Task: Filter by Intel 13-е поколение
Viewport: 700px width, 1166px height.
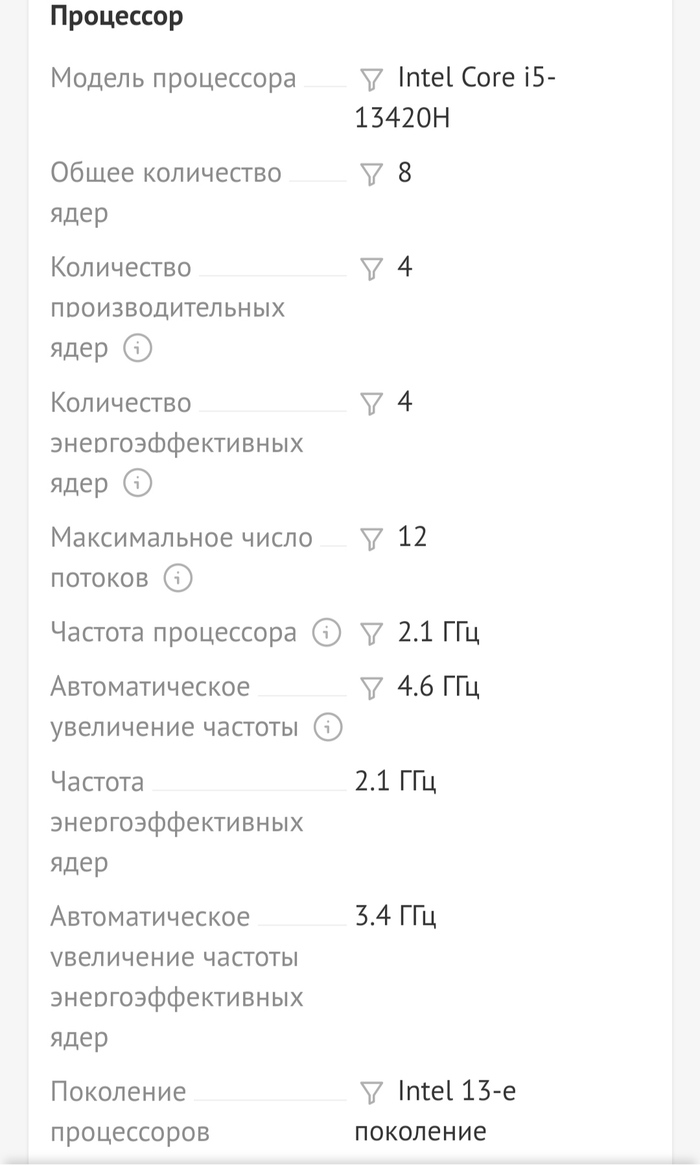Action: (371, 1093)
